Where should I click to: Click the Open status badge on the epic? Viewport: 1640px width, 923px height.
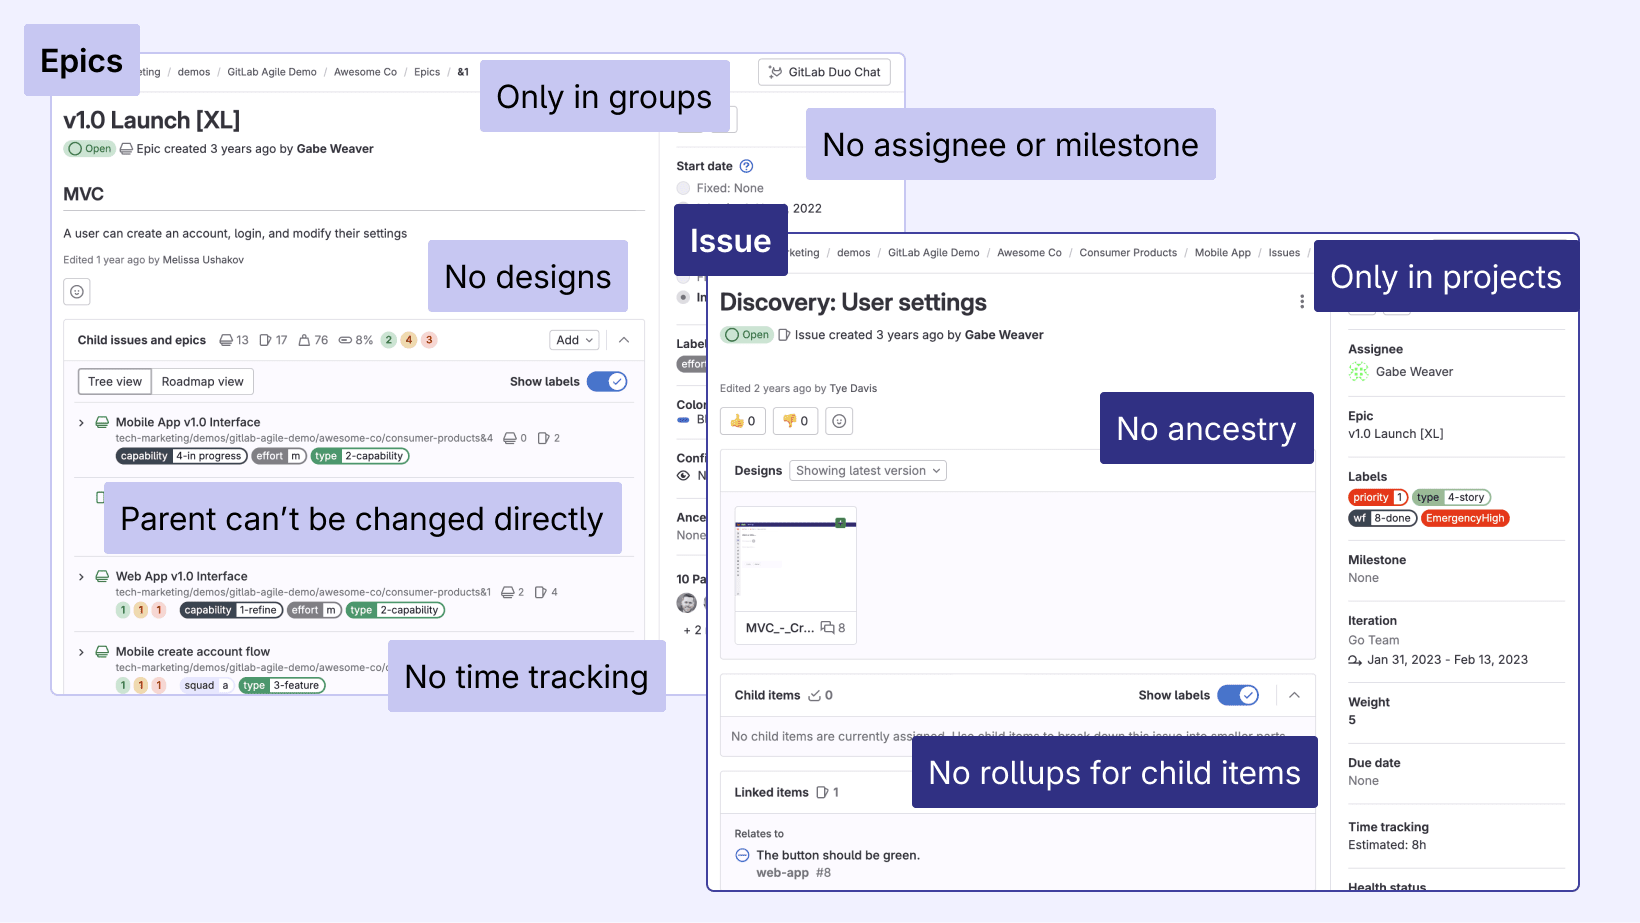pyautogui.click(x=90, y=149)
